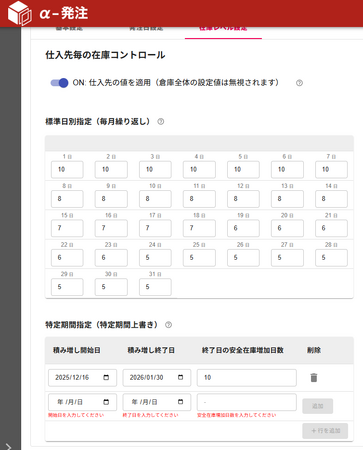Click the 積み増し開始日 column header
364x450 pixels.
pyautogui.click(x=77, y=350)
